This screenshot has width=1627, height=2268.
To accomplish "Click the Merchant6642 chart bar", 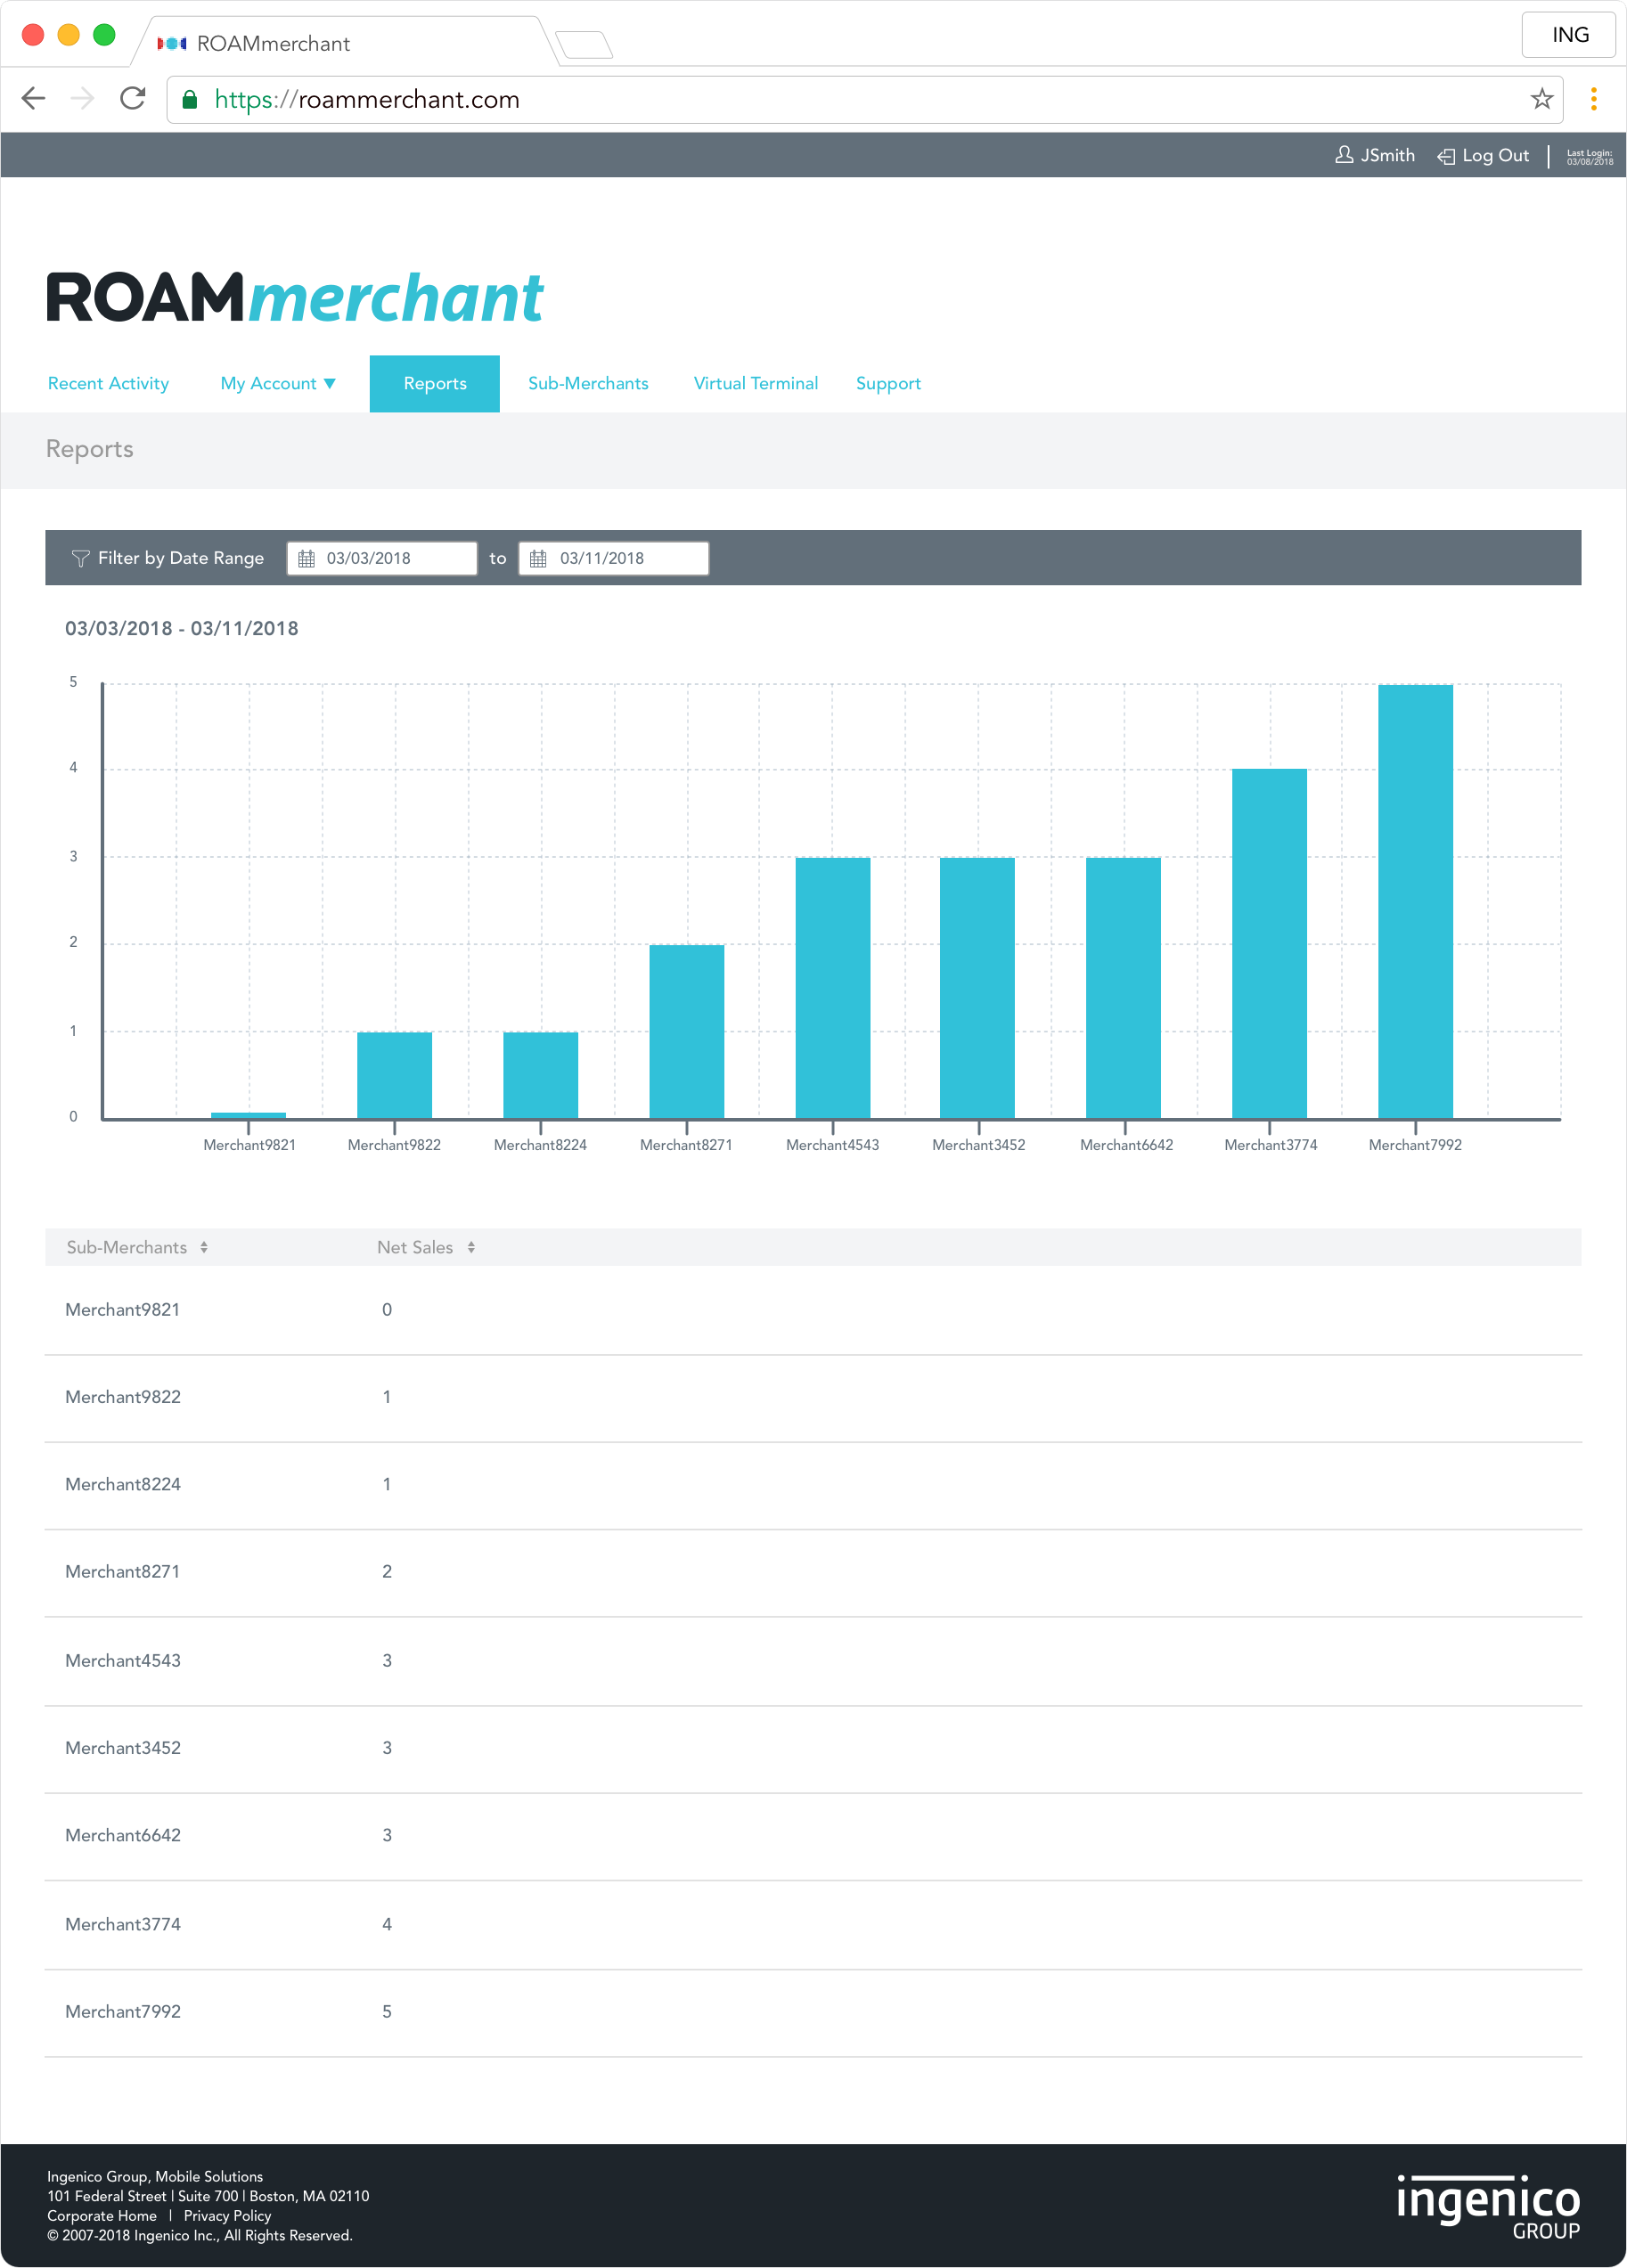I will click(1123, 988).
